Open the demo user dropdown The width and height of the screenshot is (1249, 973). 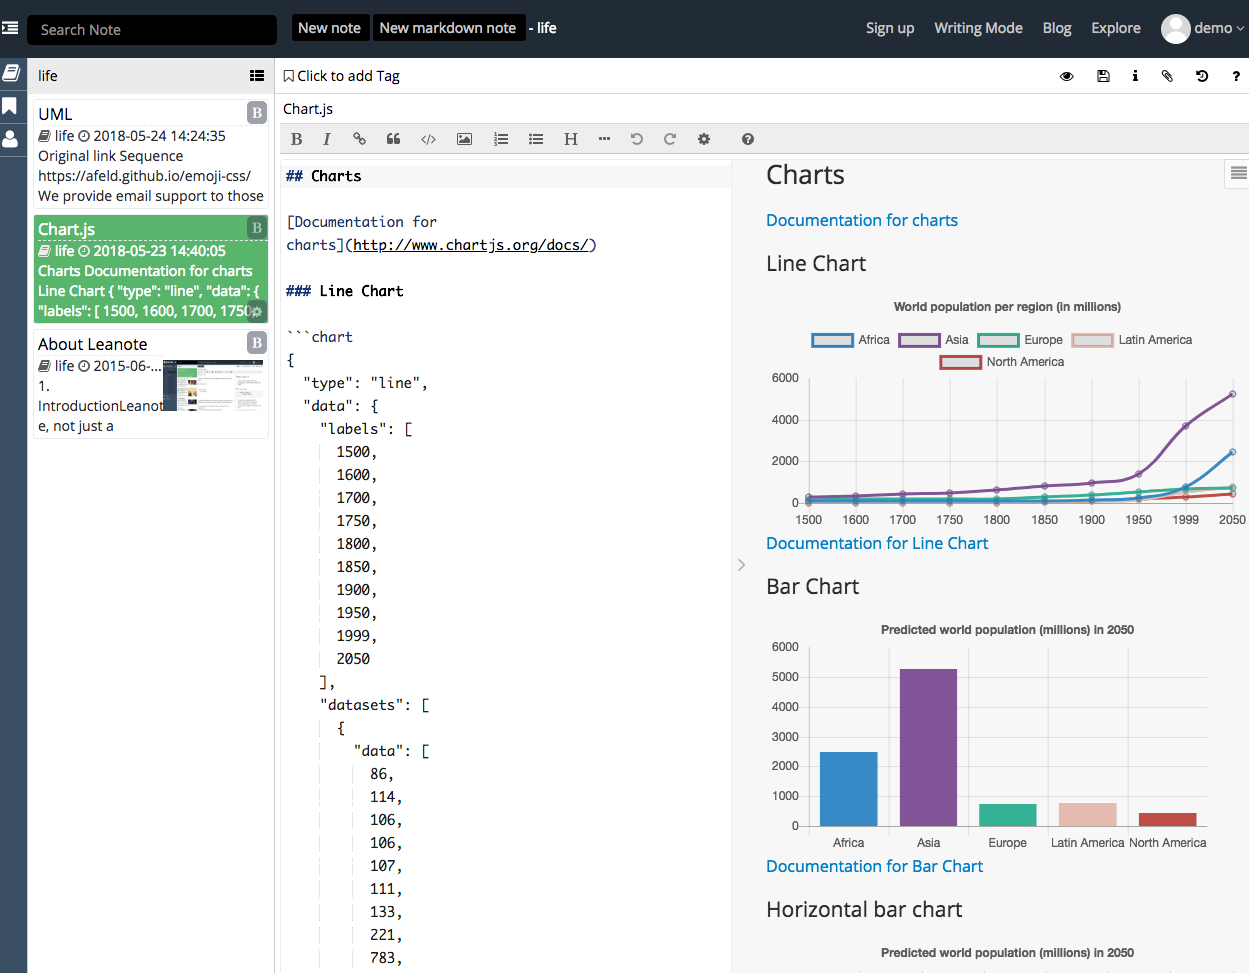(1203, 28)
